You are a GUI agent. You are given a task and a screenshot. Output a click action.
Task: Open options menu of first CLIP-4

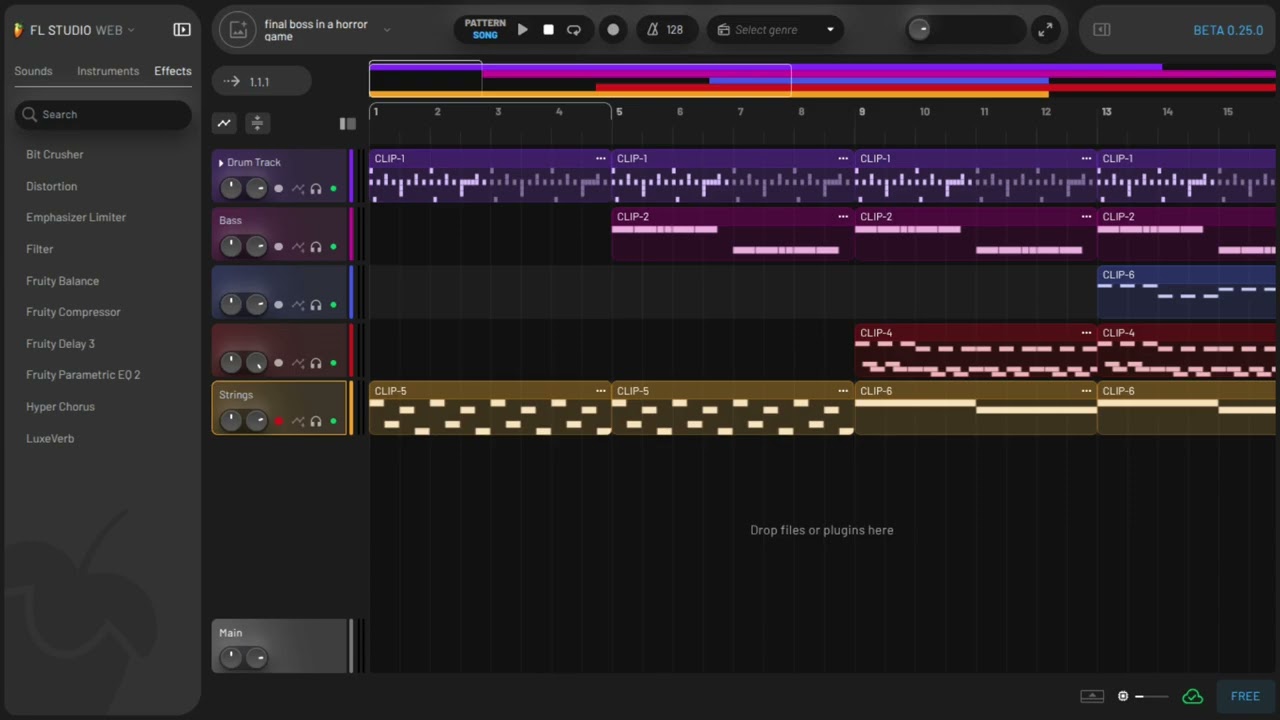click(x=1086, y=332)
